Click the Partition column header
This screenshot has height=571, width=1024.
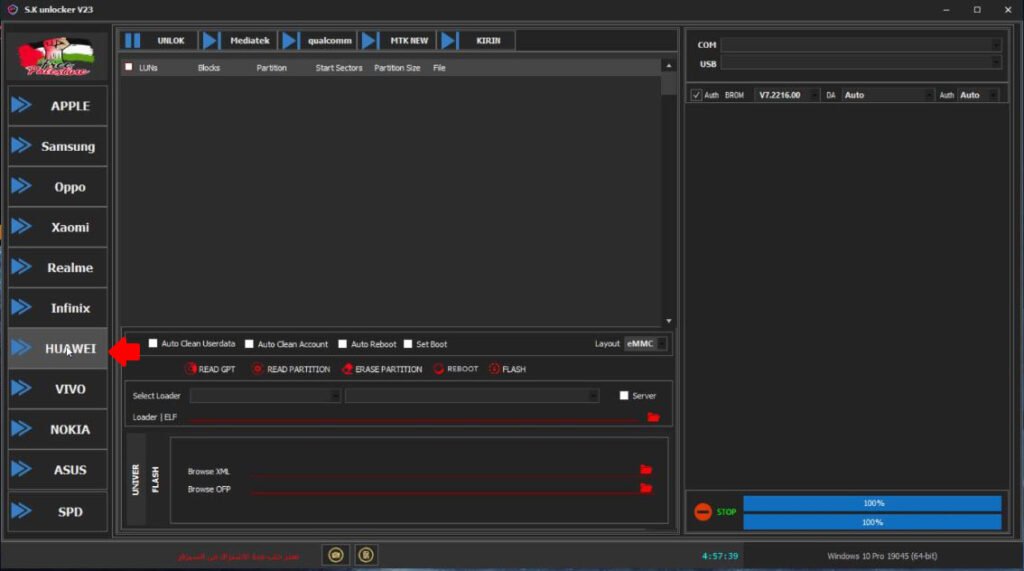[x=271, y=68]
